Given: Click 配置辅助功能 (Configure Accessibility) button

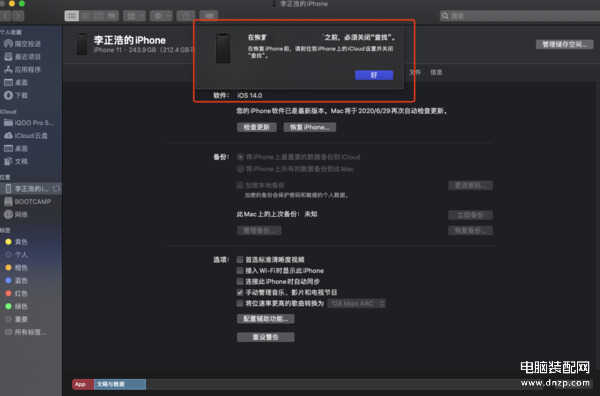Looking at the screenshot, I should click(x=266, y=319).
